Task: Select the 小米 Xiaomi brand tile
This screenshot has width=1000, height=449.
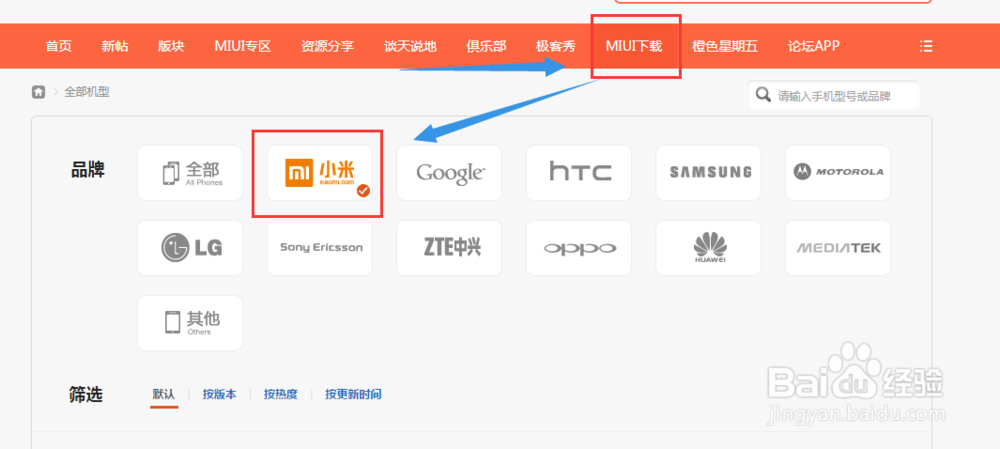Action: pyautogui.click(x=320, y=173)
